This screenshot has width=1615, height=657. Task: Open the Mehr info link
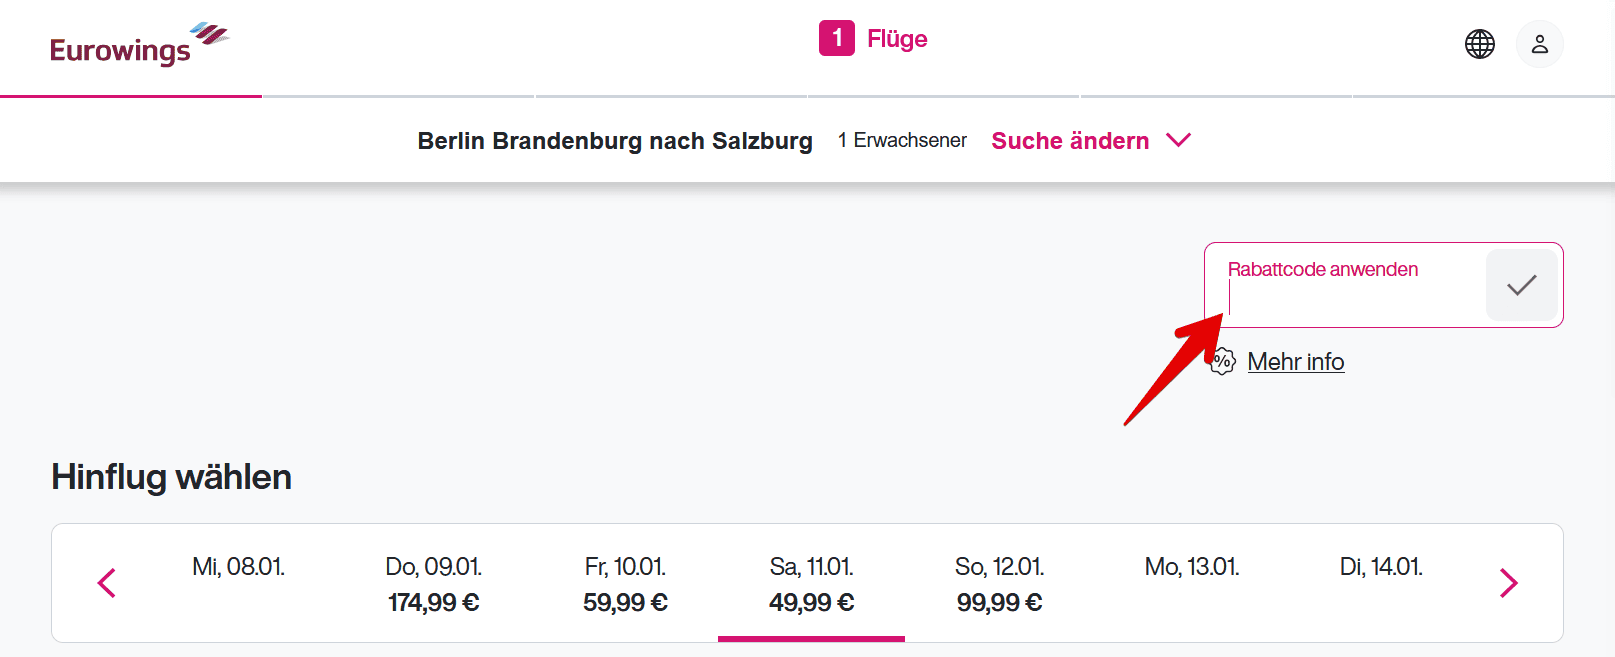1295,362
